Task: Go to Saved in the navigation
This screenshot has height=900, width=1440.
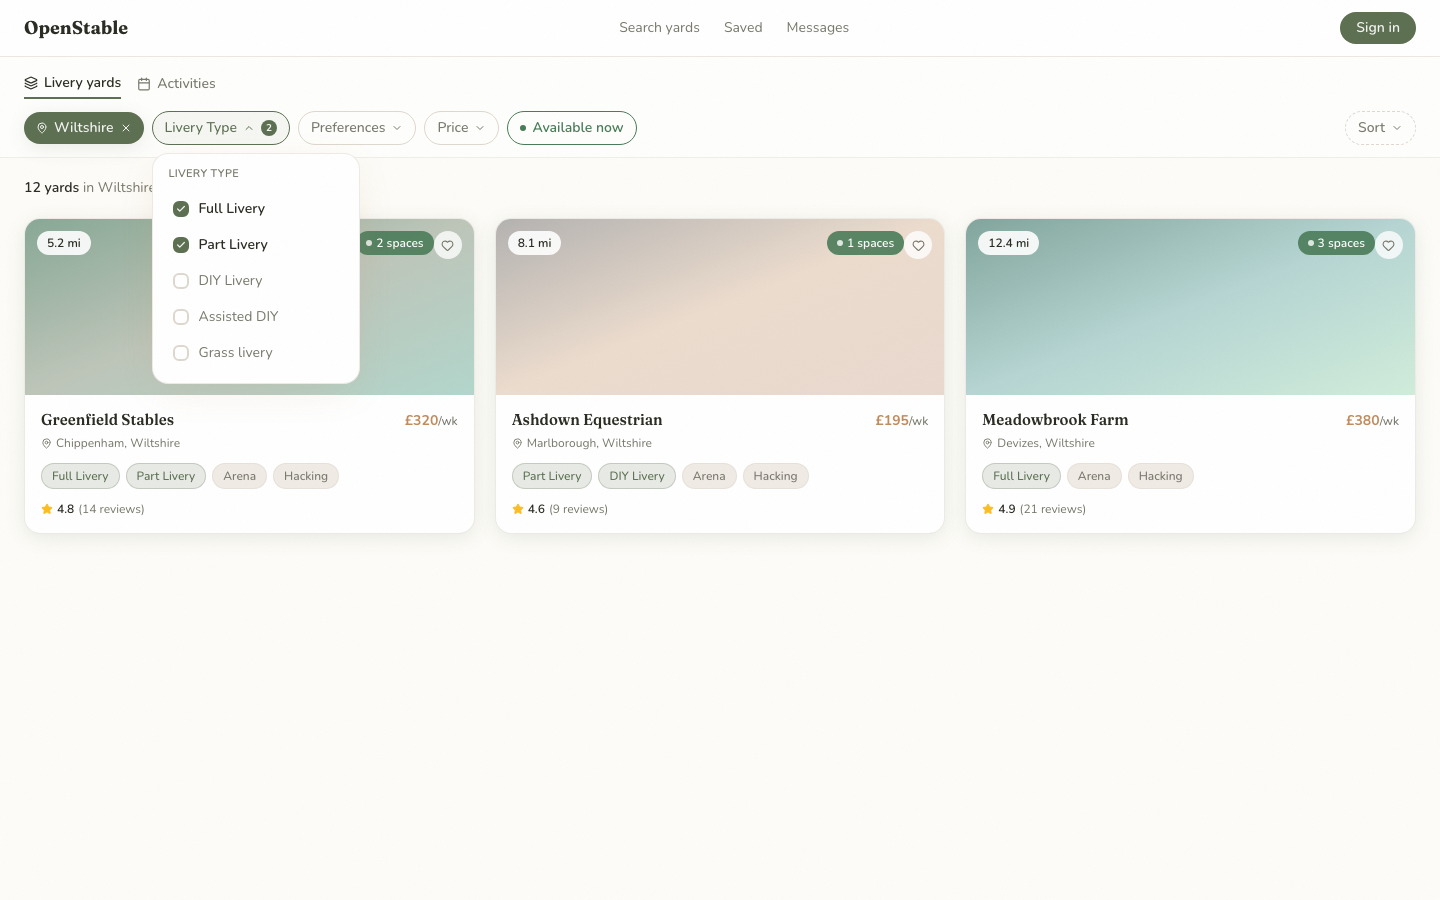Action: click(743, 28)
